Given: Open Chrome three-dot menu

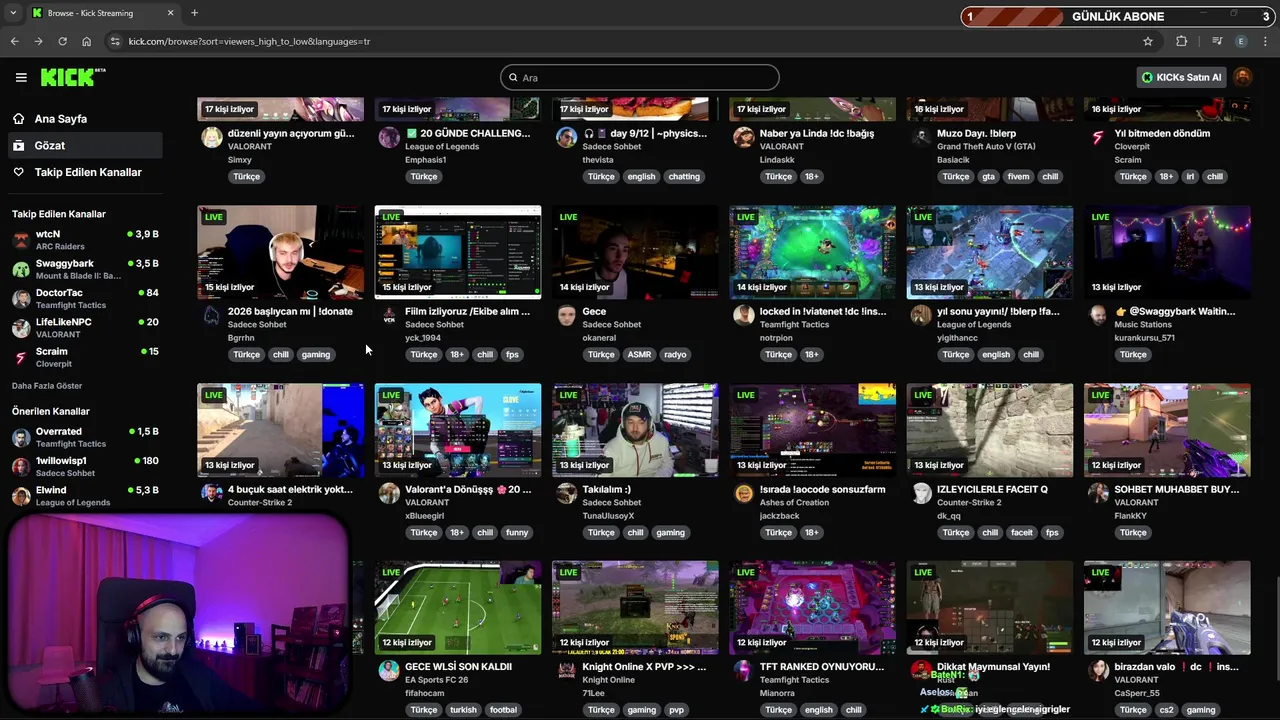Looking at the screenshot, I should [1266, 41].
